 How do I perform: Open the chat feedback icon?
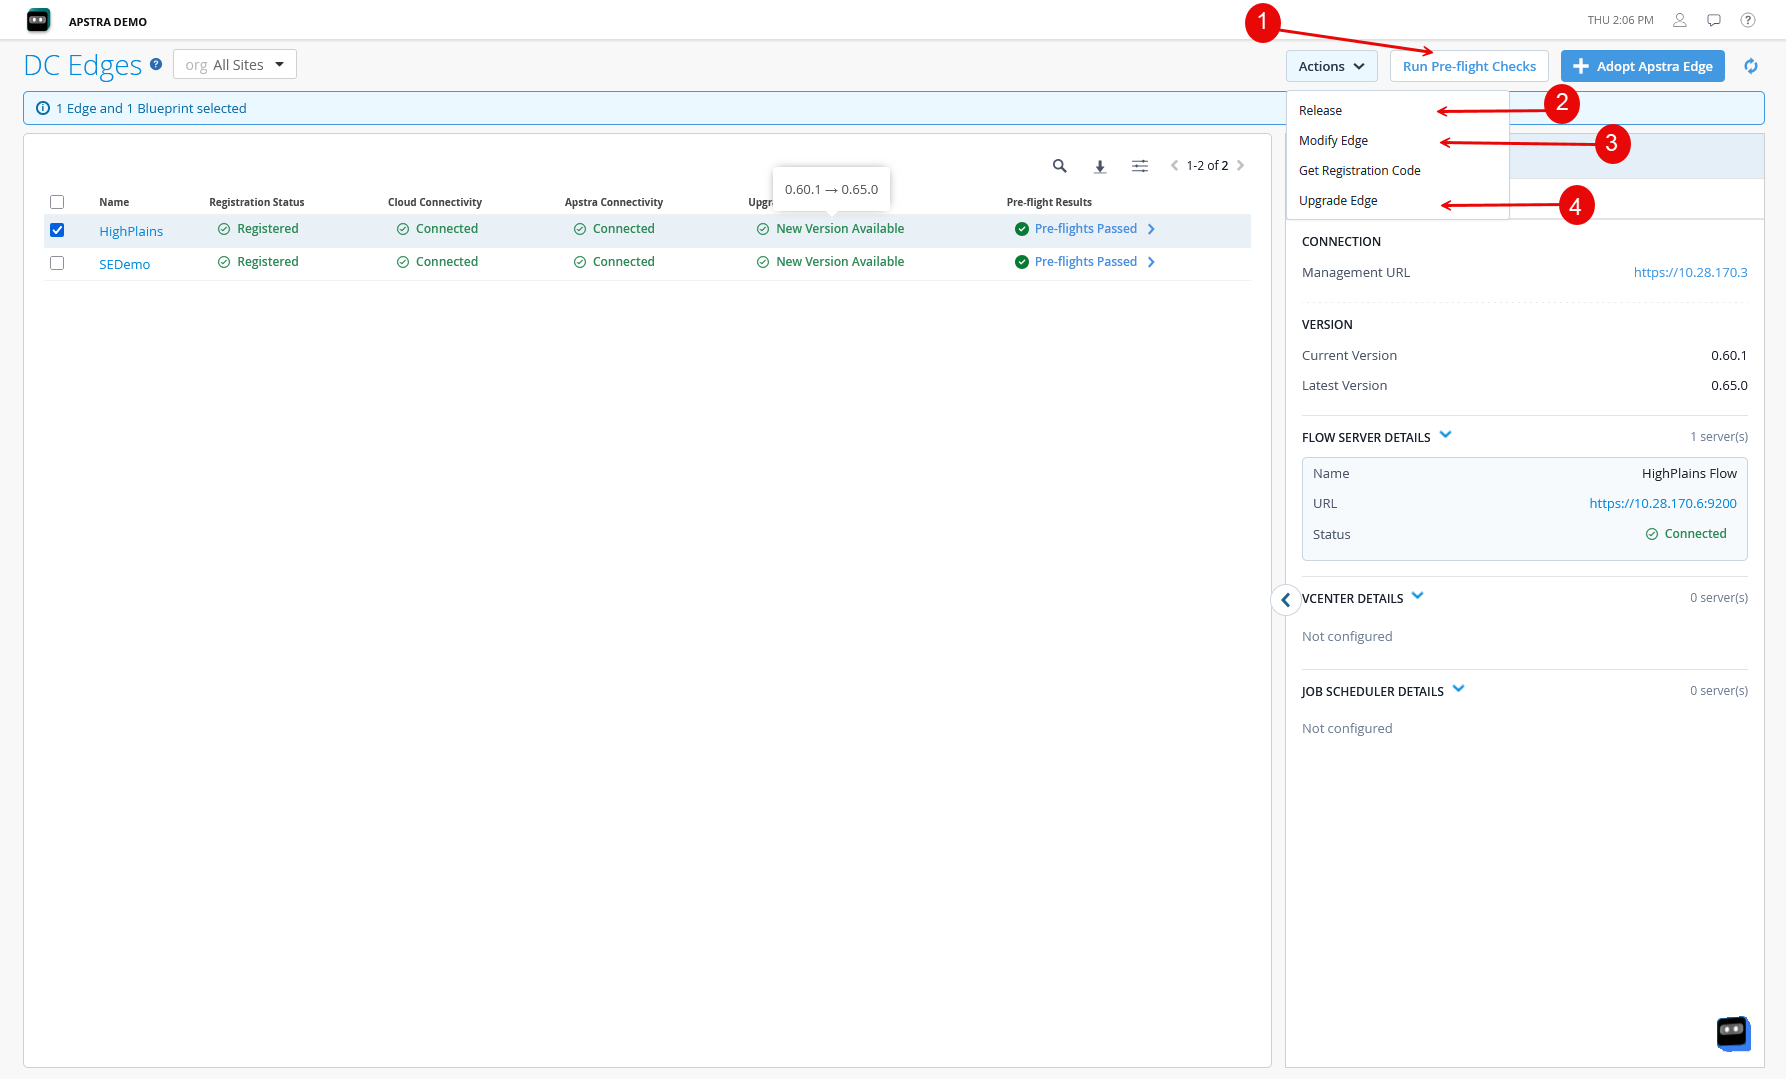tap(1714, 20)
